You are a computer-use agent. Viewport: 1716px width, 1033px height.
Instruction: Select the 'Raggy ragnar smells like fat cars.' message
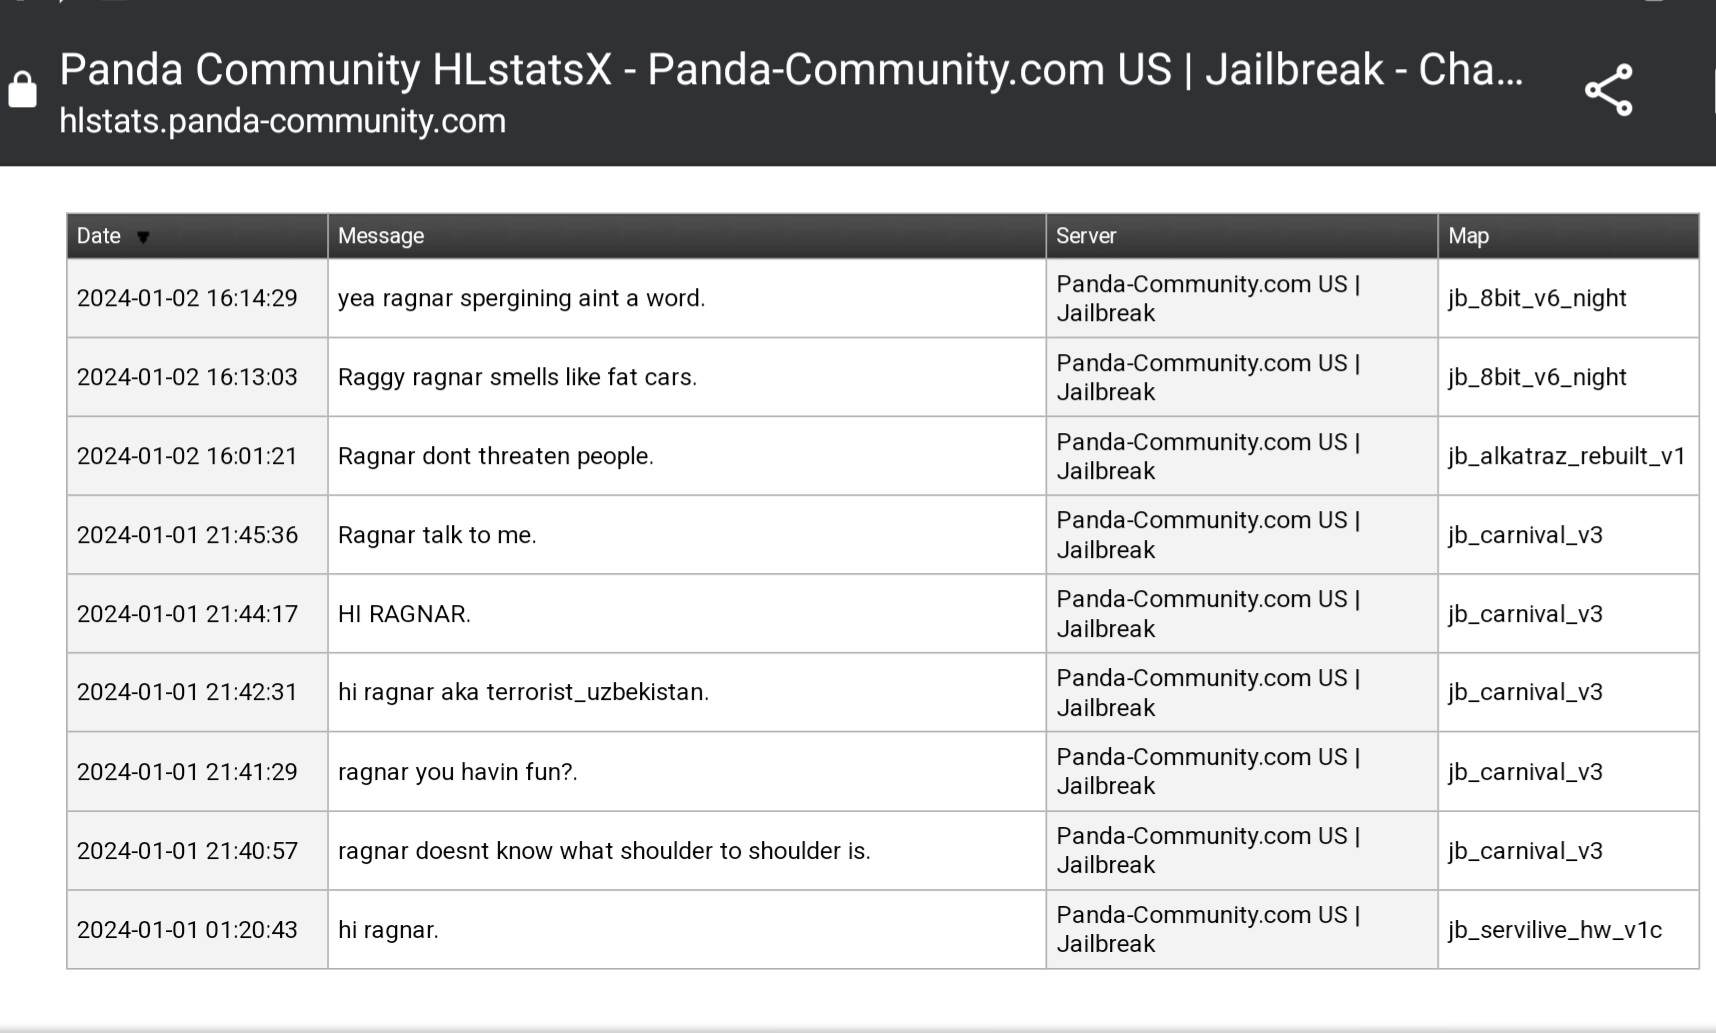click(x=517, y=377)
